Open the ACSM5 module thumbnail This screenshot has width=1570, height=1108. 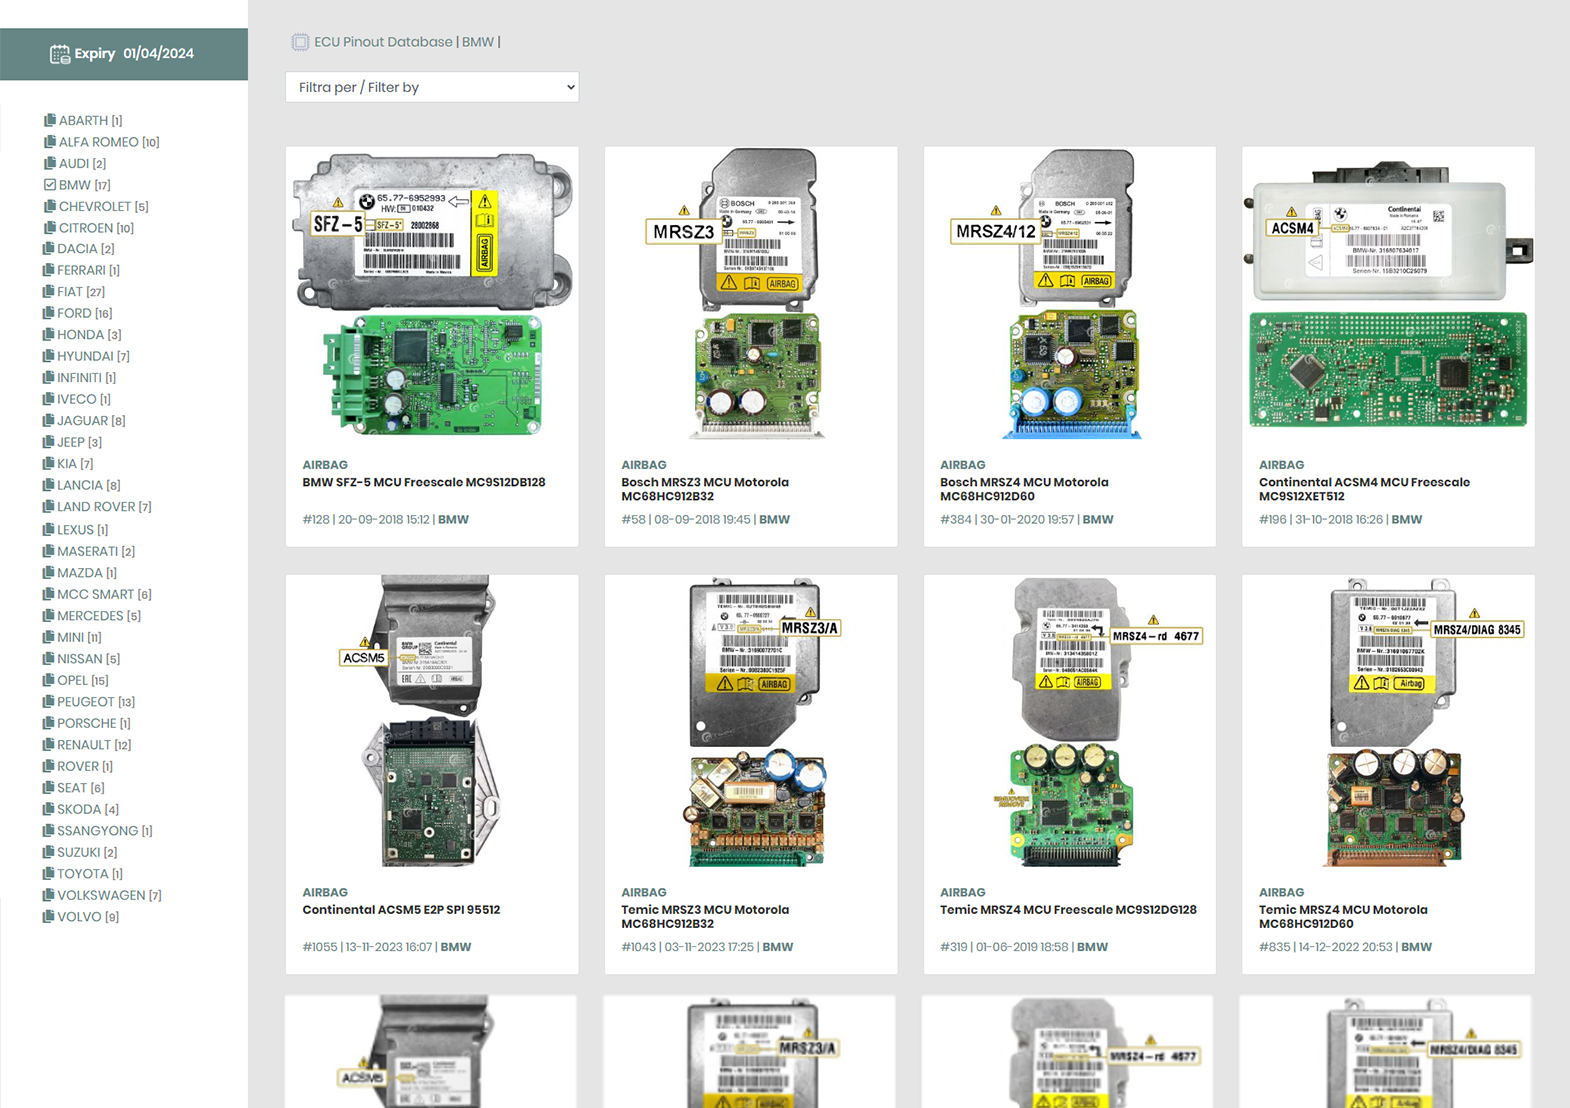[432, 721]
